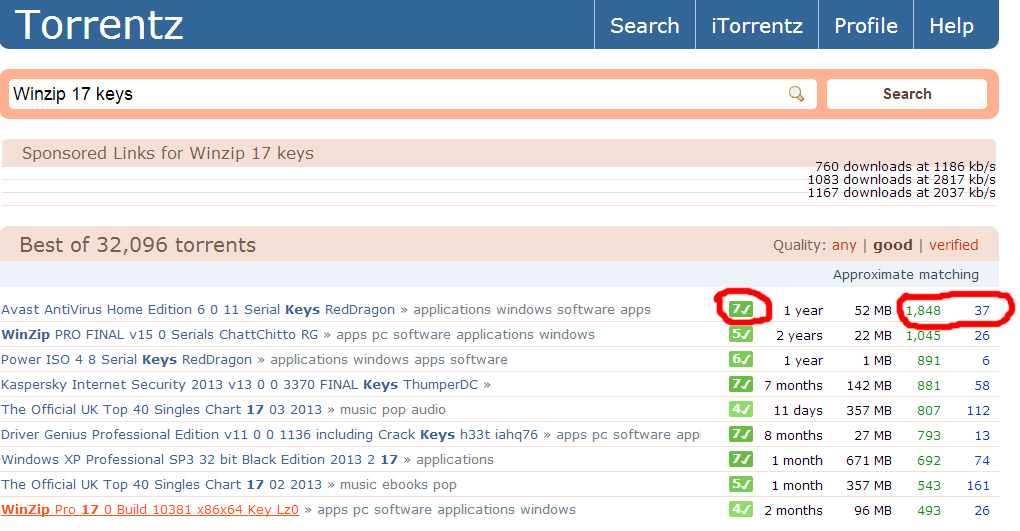Click '760 downloads at 1186 kb/s' sponsored line
The image size is (1020, 531).
point(905,167)
